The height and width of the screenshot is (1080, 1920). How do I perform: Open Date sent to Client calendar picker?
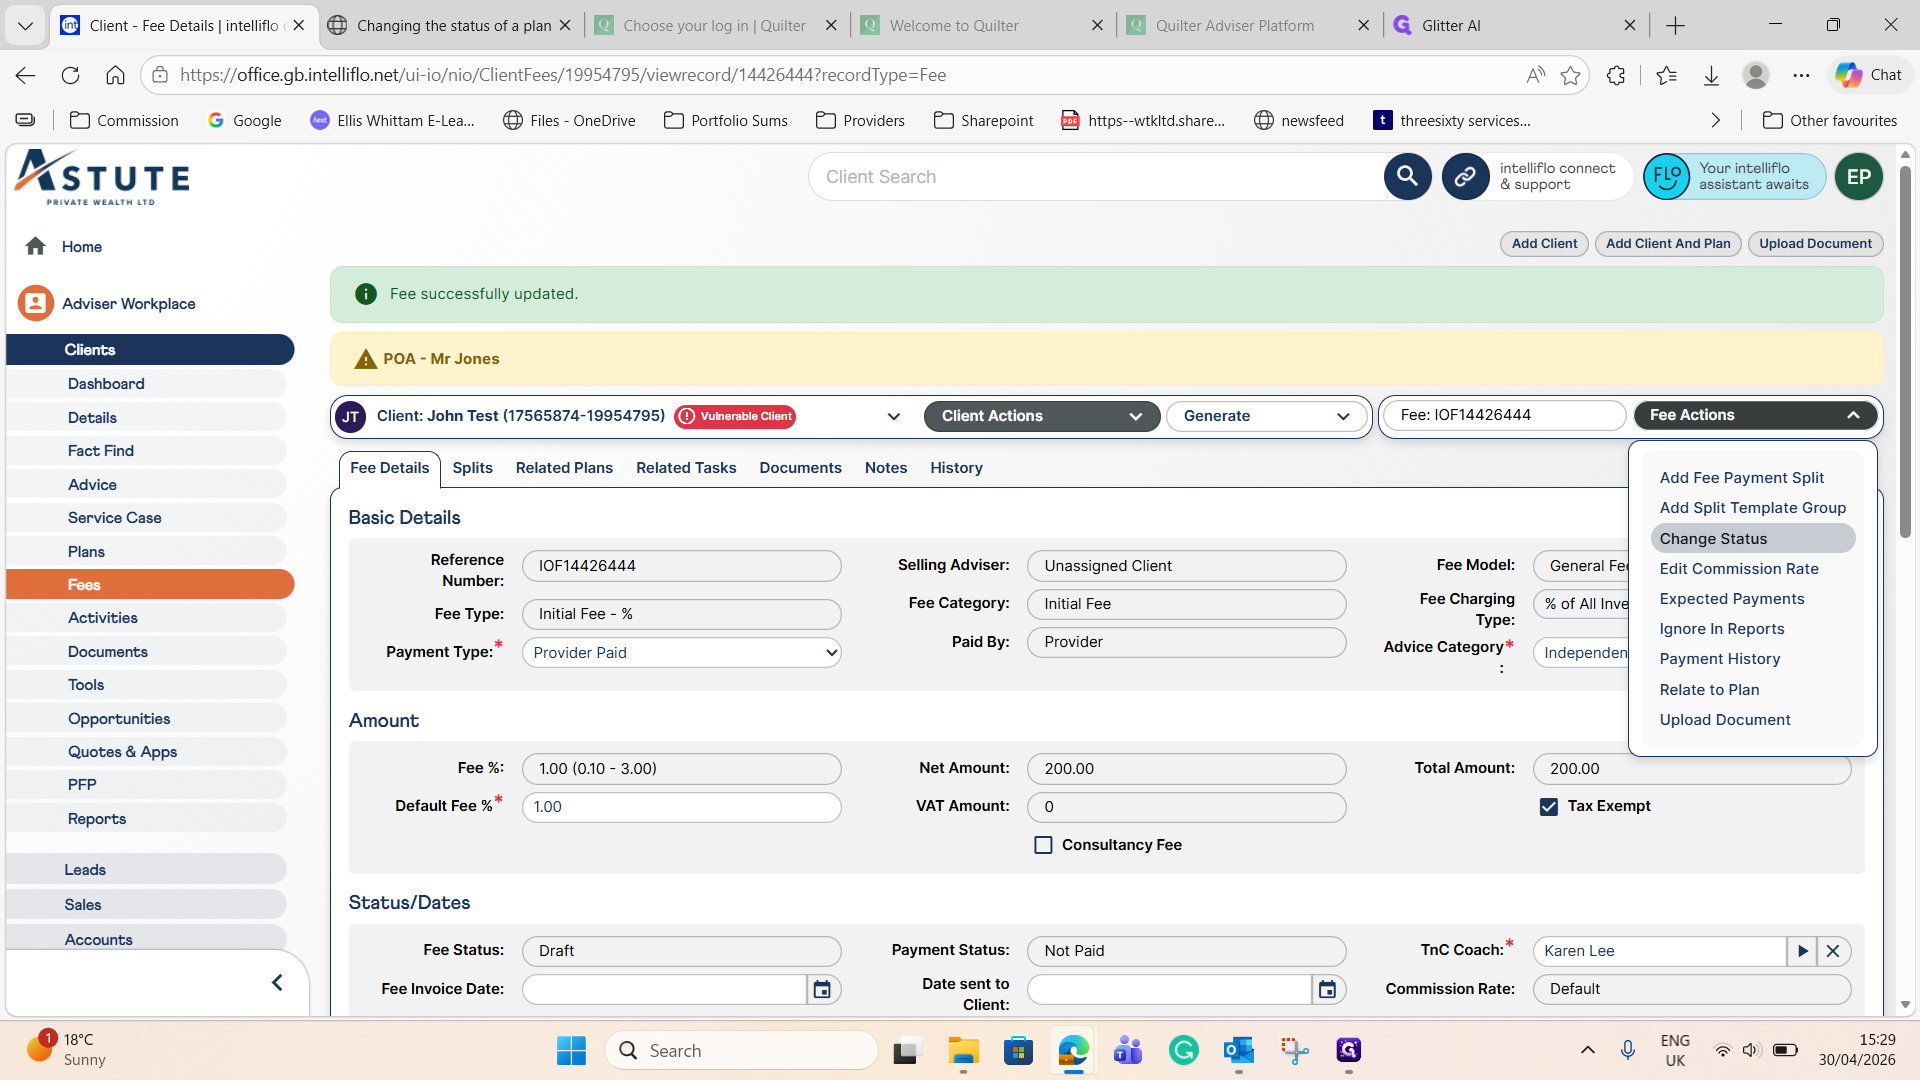click(1327, 989)
